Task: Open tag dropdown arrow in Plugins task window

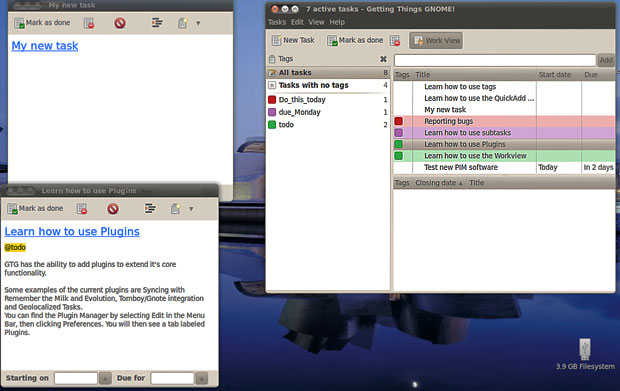Action: [191, 209]
